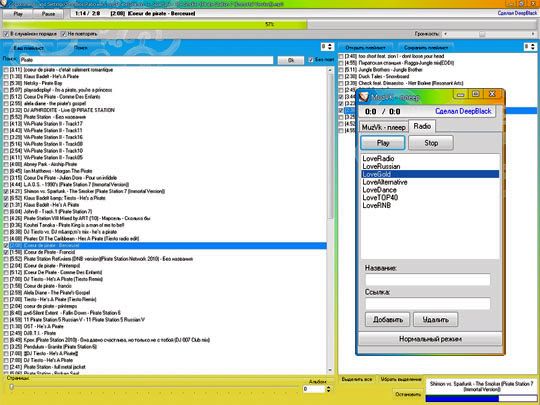Select 'Jungle Brothers - Jungle Brother' in the right playlist

(x=437, y=70)
